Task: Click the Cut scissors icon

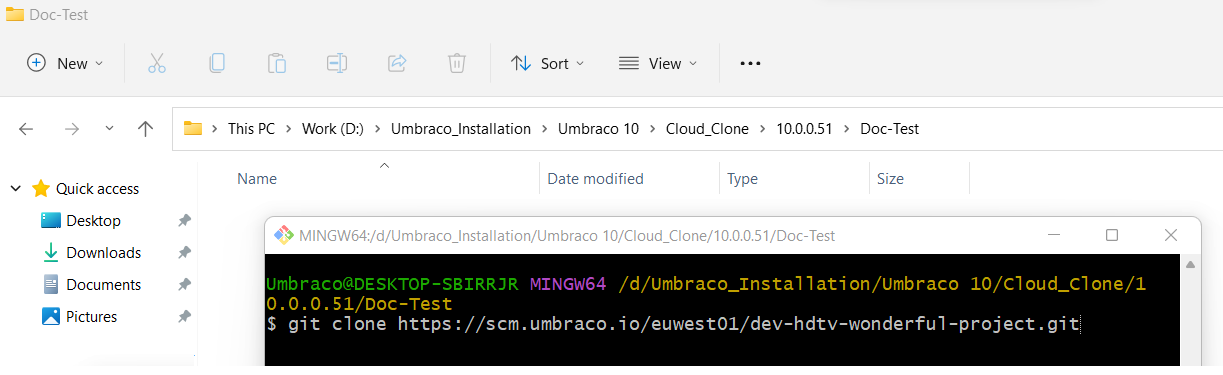Action: (x=156, y=63)
